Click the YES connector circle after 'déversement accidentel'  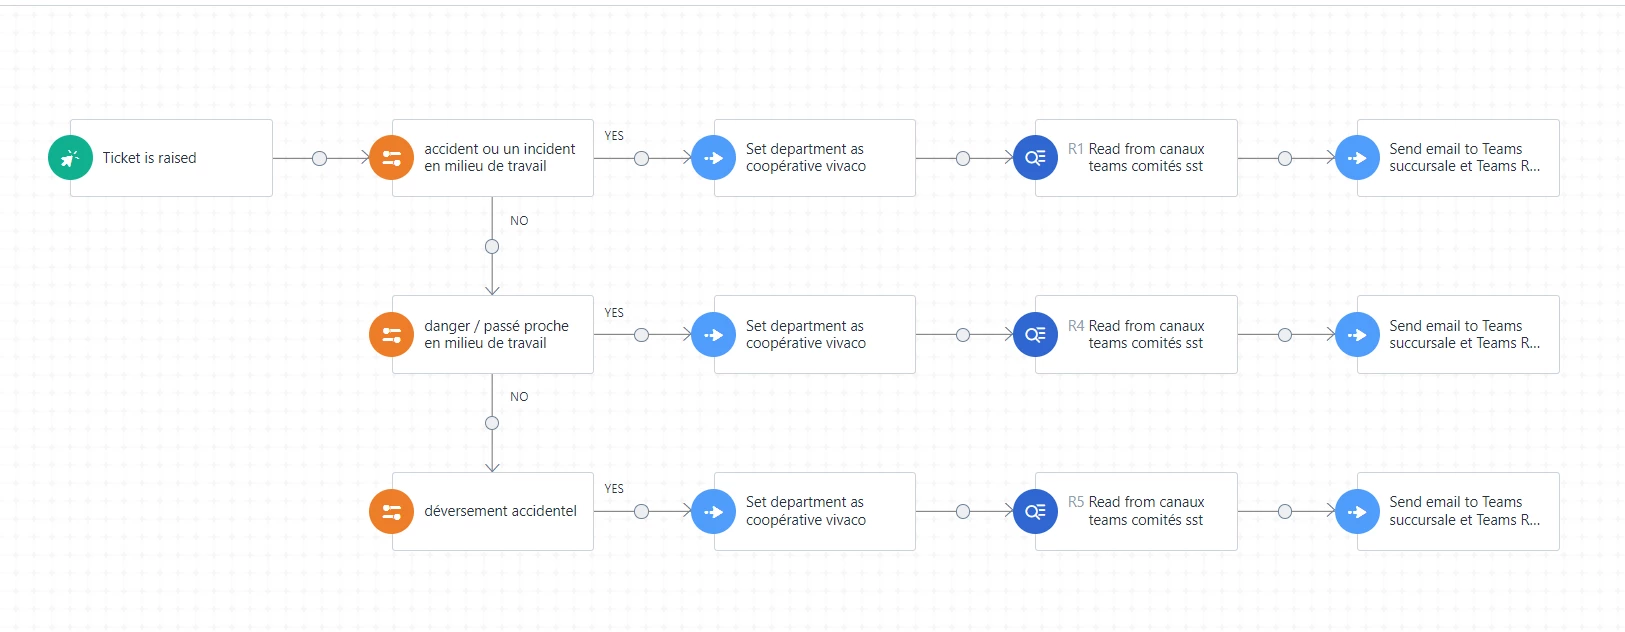pos(641,512)
